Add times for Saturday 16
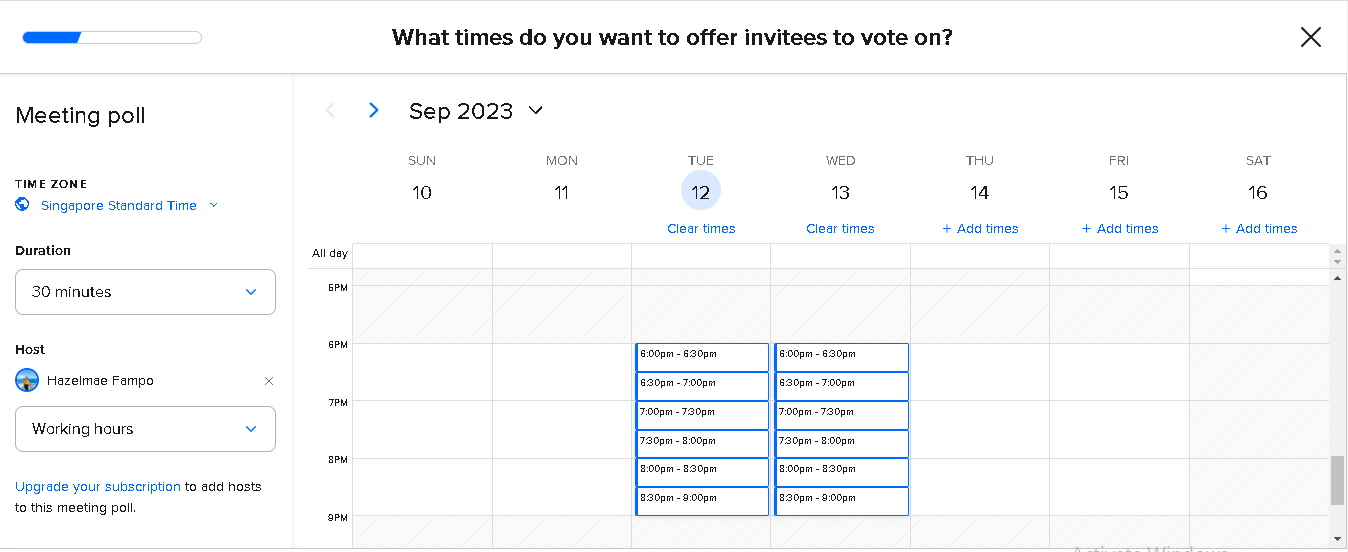Screen dimensions: 1348x552 (x=1259, y=229)
